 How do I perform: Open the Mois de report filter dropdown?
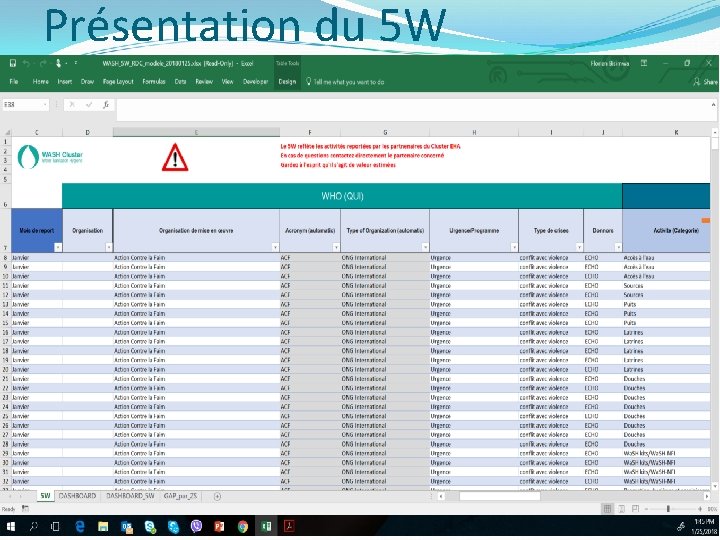[x=58, y=248]
